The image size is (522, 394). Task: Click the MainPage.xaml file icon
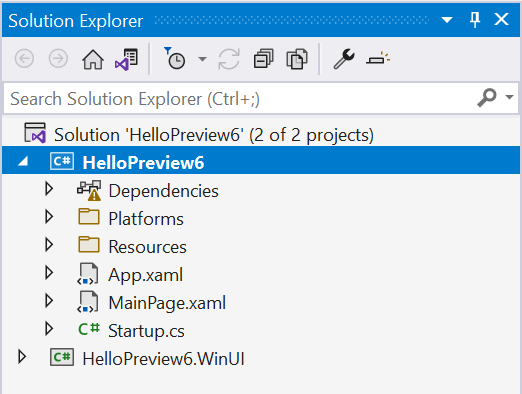pos(88,302)
